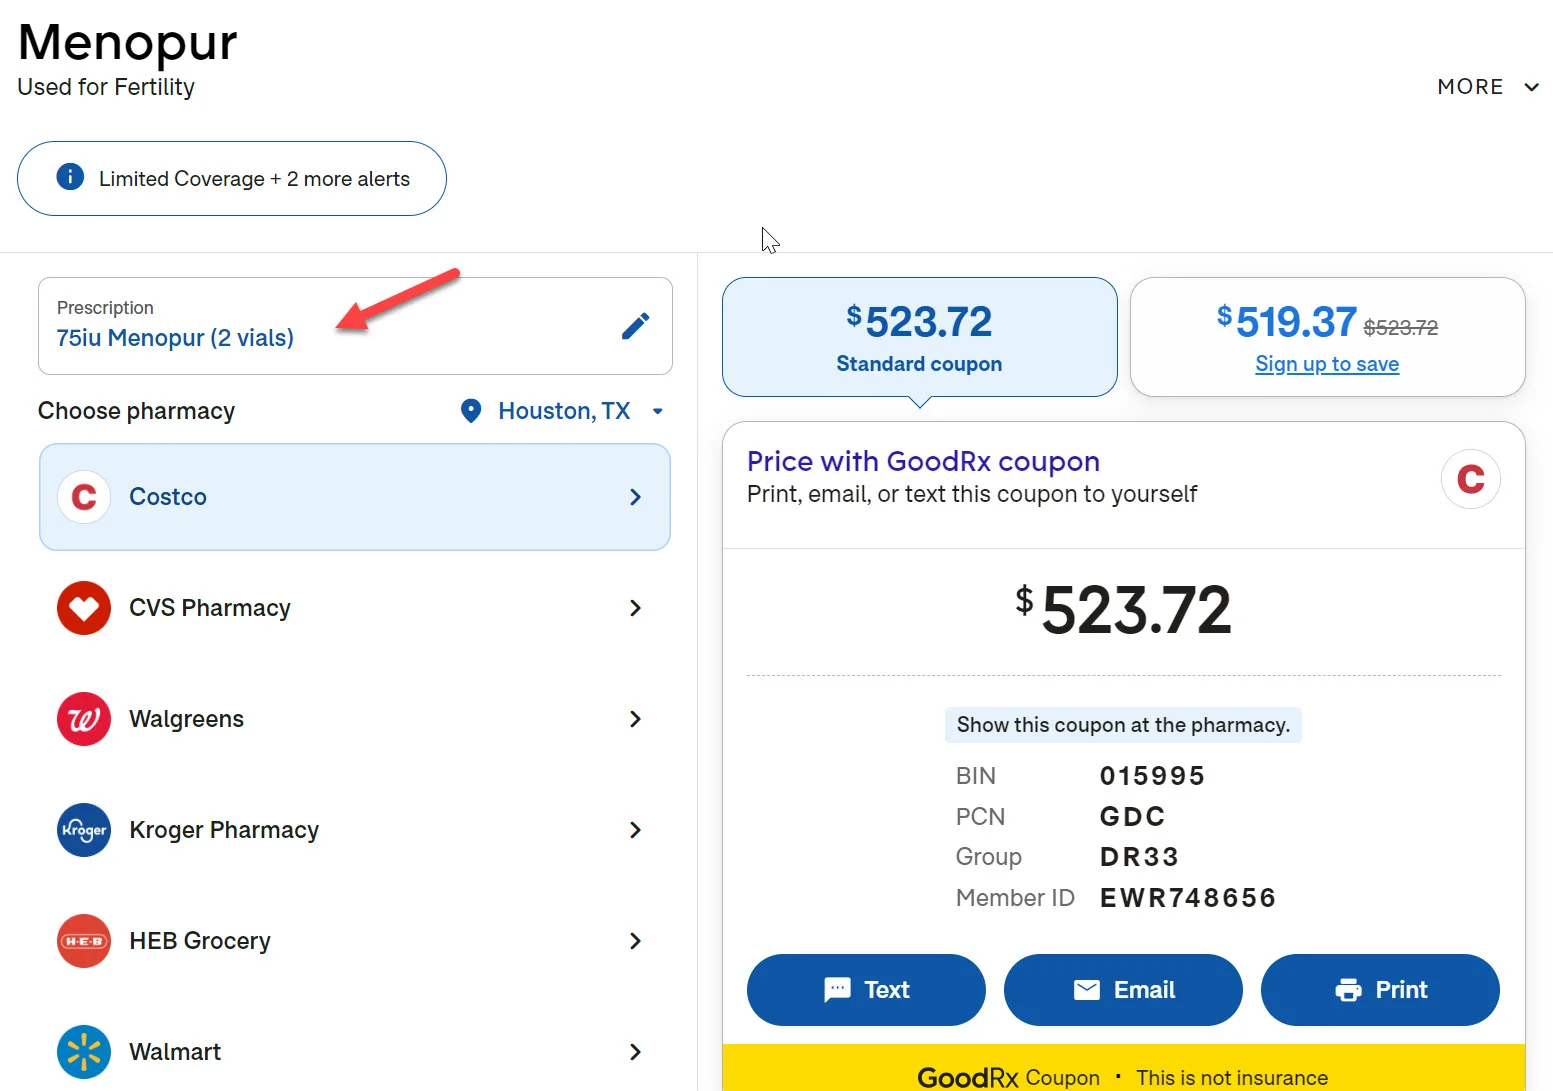
Task: Click the blue info alert icon
Action: point(70,178)
